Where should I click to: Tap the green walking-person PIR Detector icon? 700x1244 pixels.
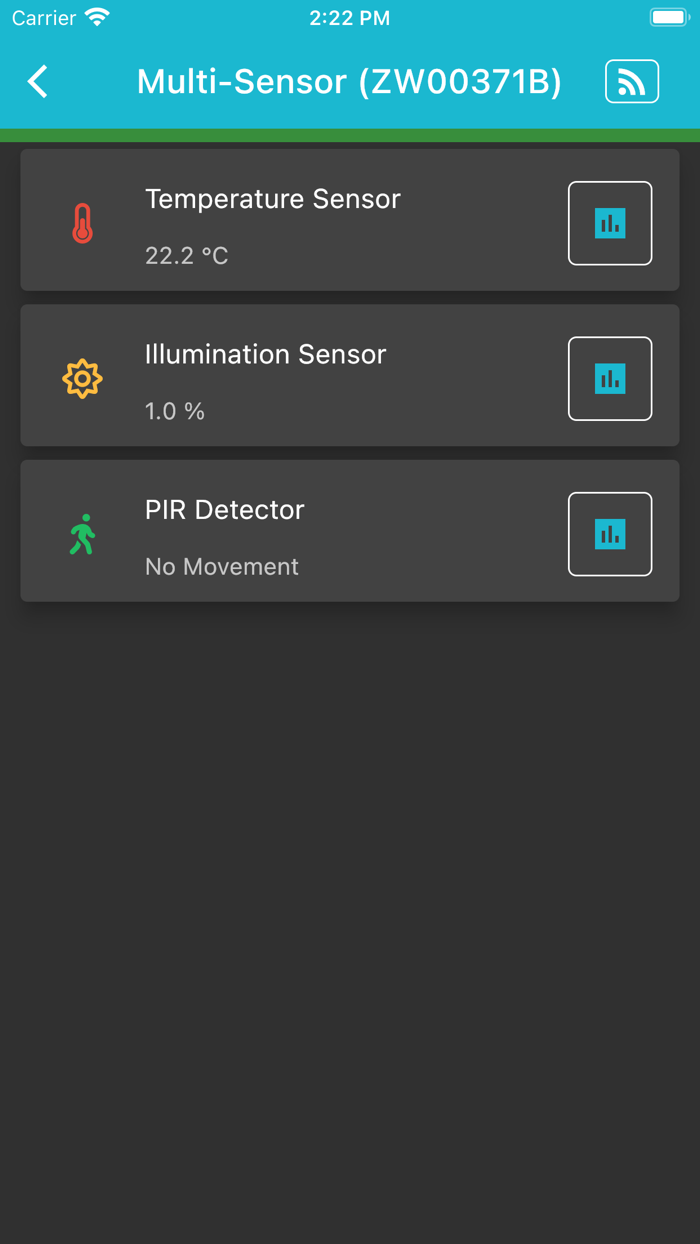[x=82, y=533]
